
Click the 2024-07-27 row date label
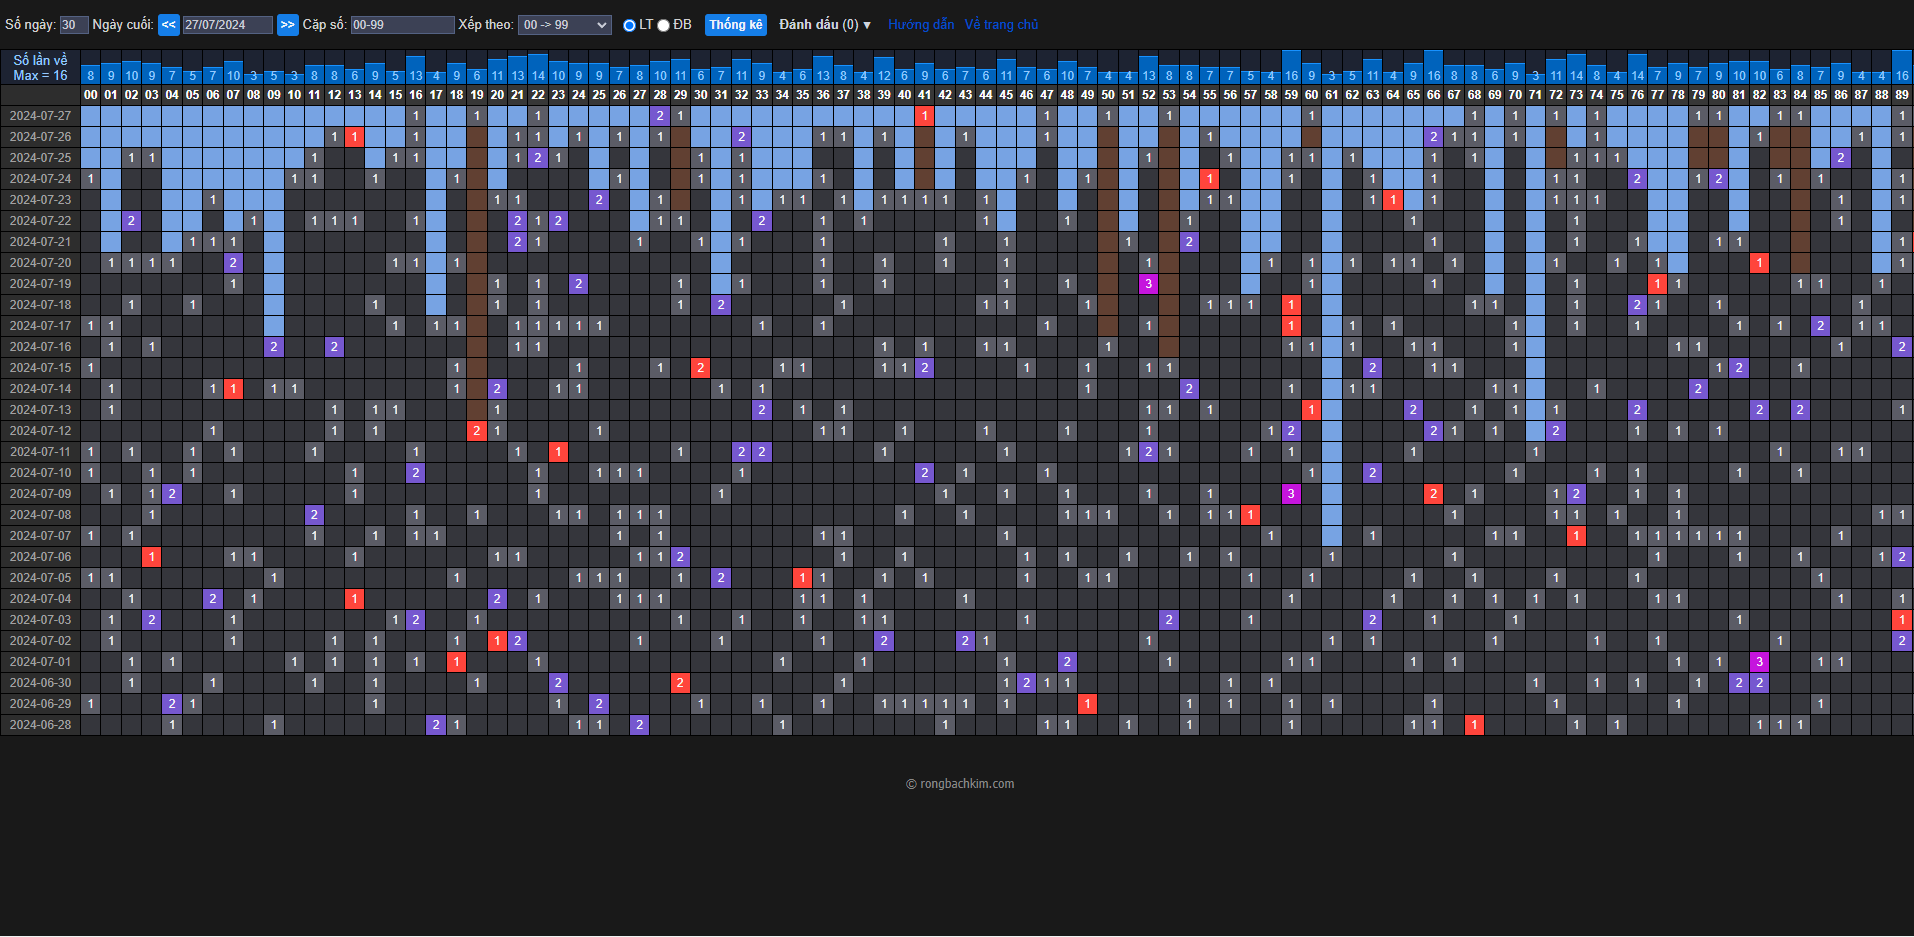click(41, 116)
